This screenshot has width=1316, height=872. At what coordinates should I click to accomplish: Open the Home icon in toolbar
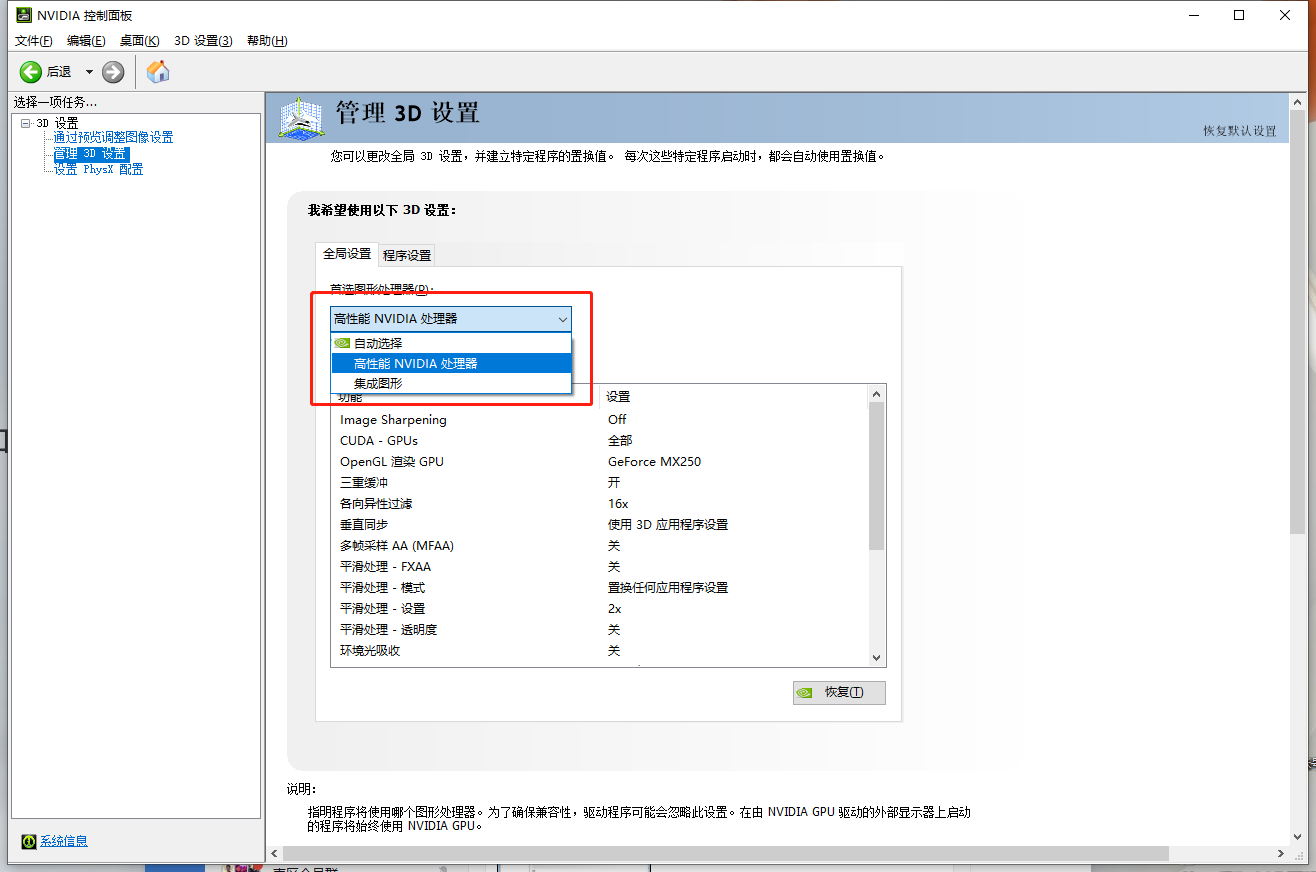click(158, 71)
